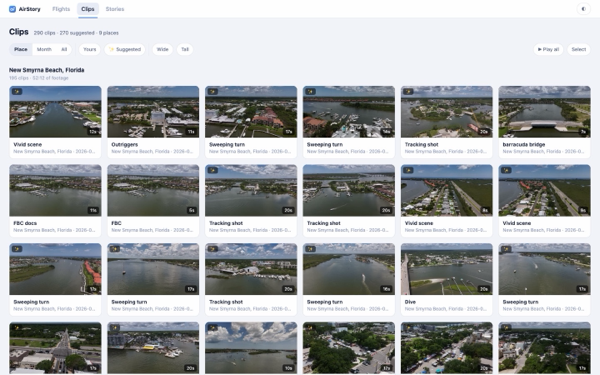Open the Vivid scene 12s canal thumbnail
This screenshot has height=375, width=600.
point(55,112)
